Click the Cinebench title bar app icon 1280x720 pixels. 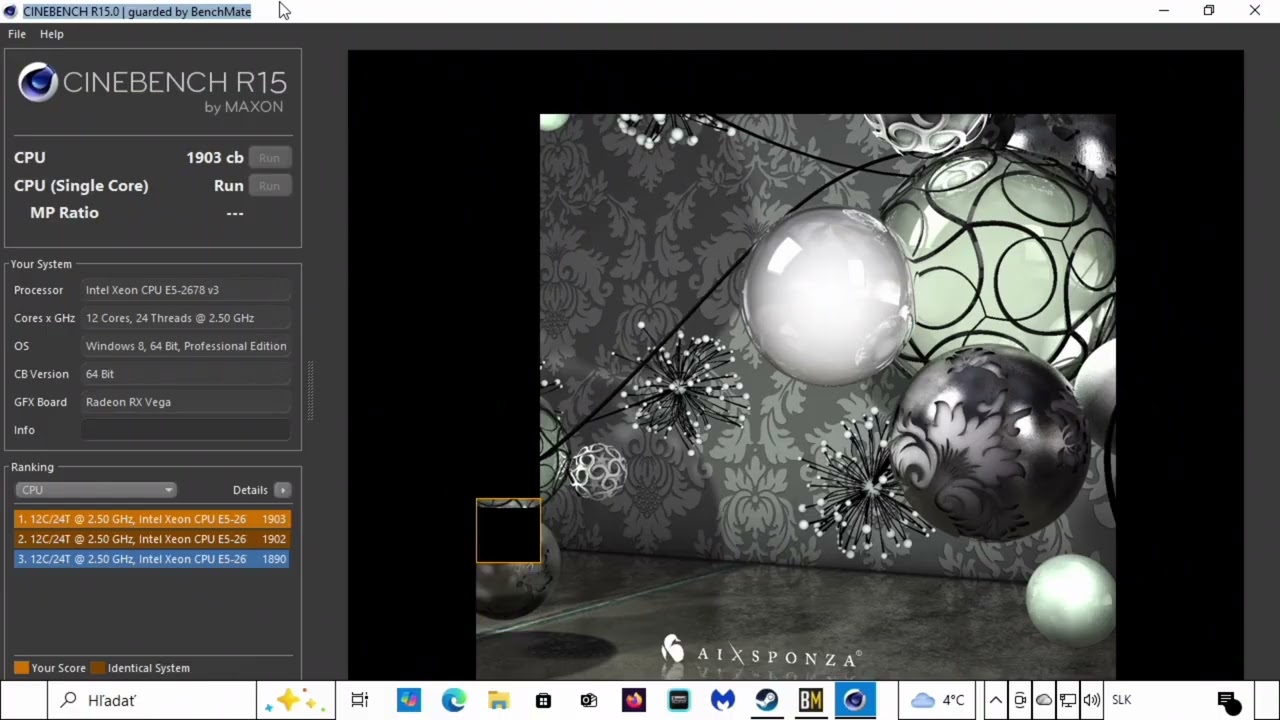click(10, 11)
